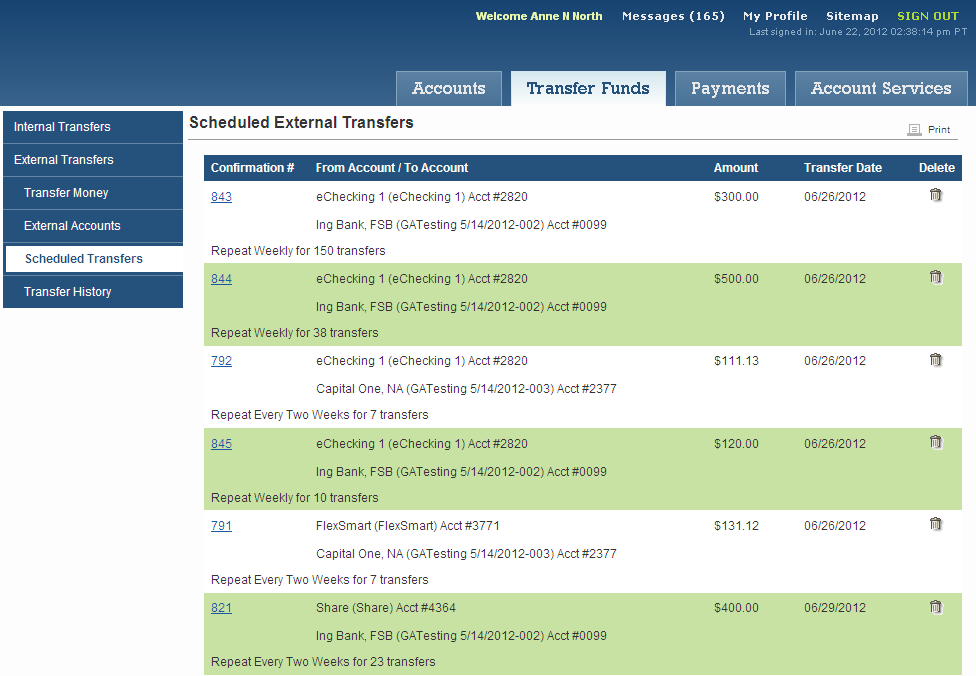The height and width of the screenshot is (676, 976).
Task: Open the Accounts tab
Action: coord(448,88)
